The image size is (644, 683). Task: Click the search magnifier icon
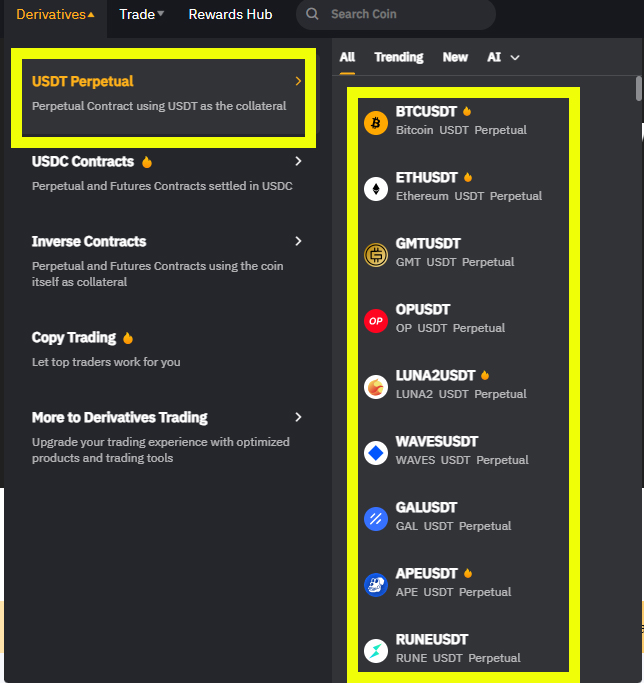click(312, 14)
